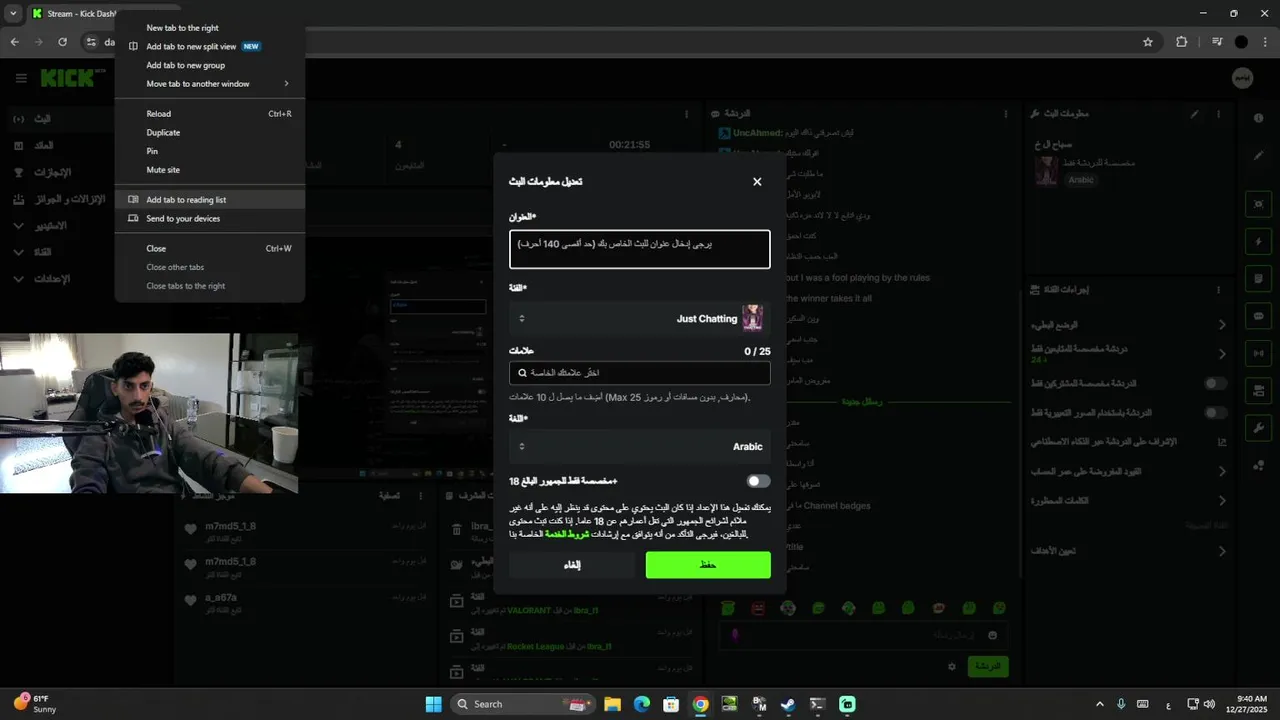Viewport: 1280px width, 720px height.
Task: Expand 'Move tab to another window' submenu
Action: [210, 84]
